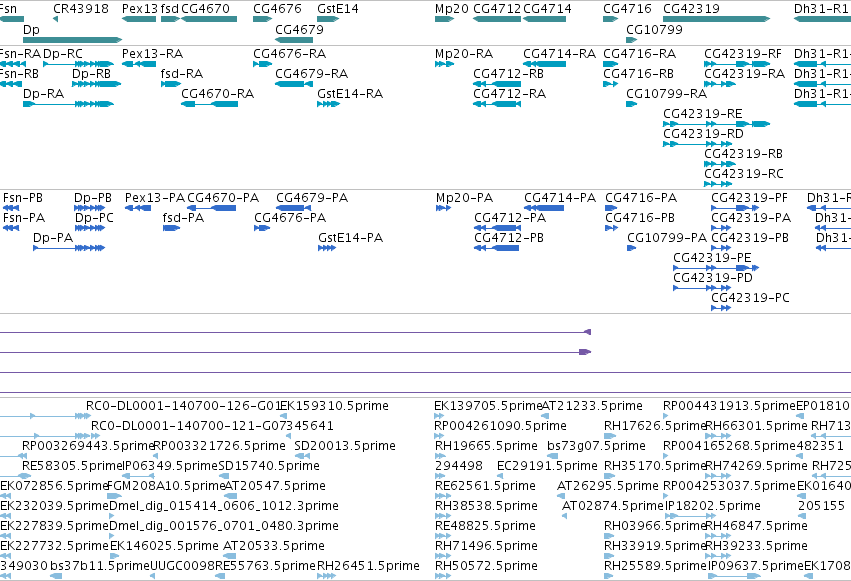851x581 pixels.
Task: Select transcript CG4676-RA
Action: [x=290, y=54]
